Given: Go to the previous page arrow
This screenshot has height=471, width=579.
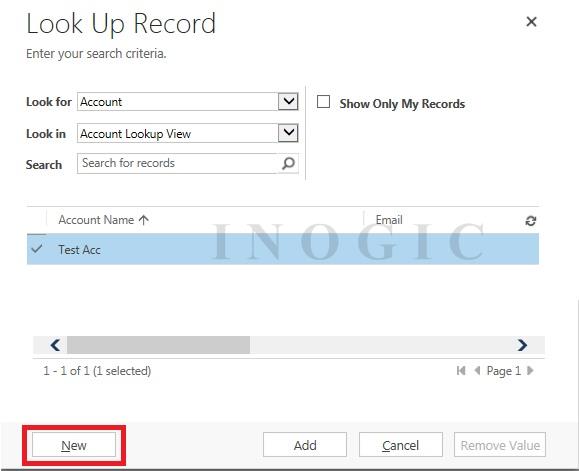Looking at the screenshot, I should click(x=477, y=370).
